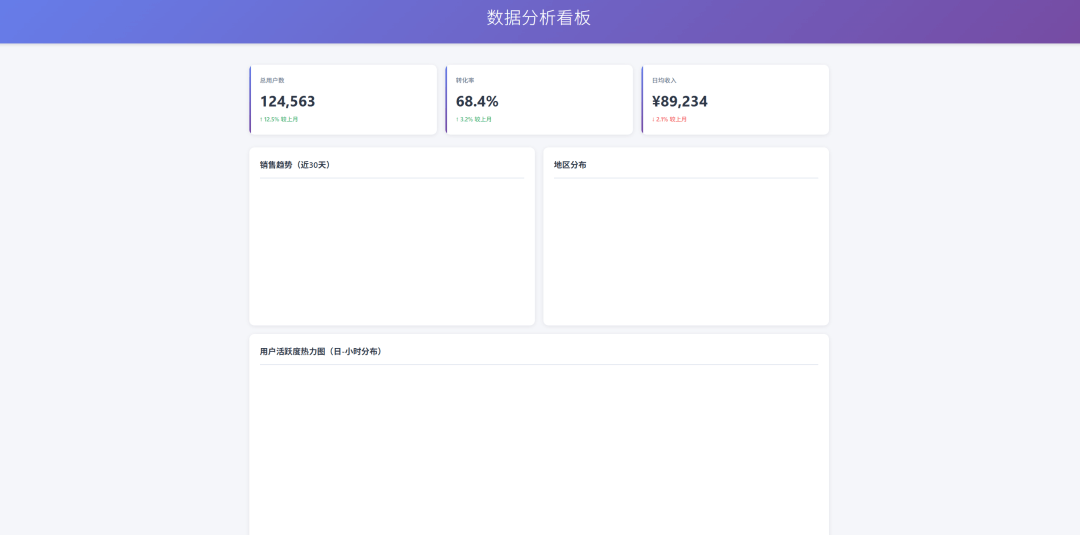Click the purple left accent bar of 总用户数 card
1080x535 pixels.
point(250,100)
